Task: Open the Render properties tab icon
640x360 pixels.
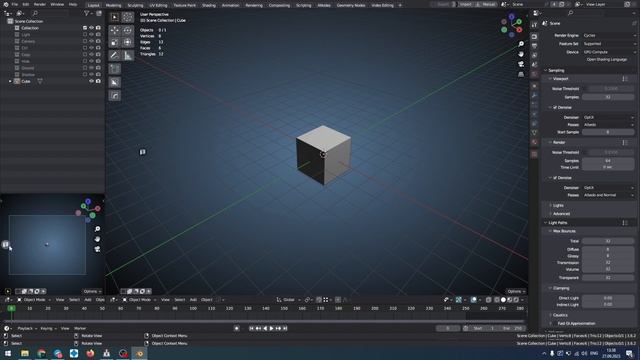Action: (x=534, y=37)
